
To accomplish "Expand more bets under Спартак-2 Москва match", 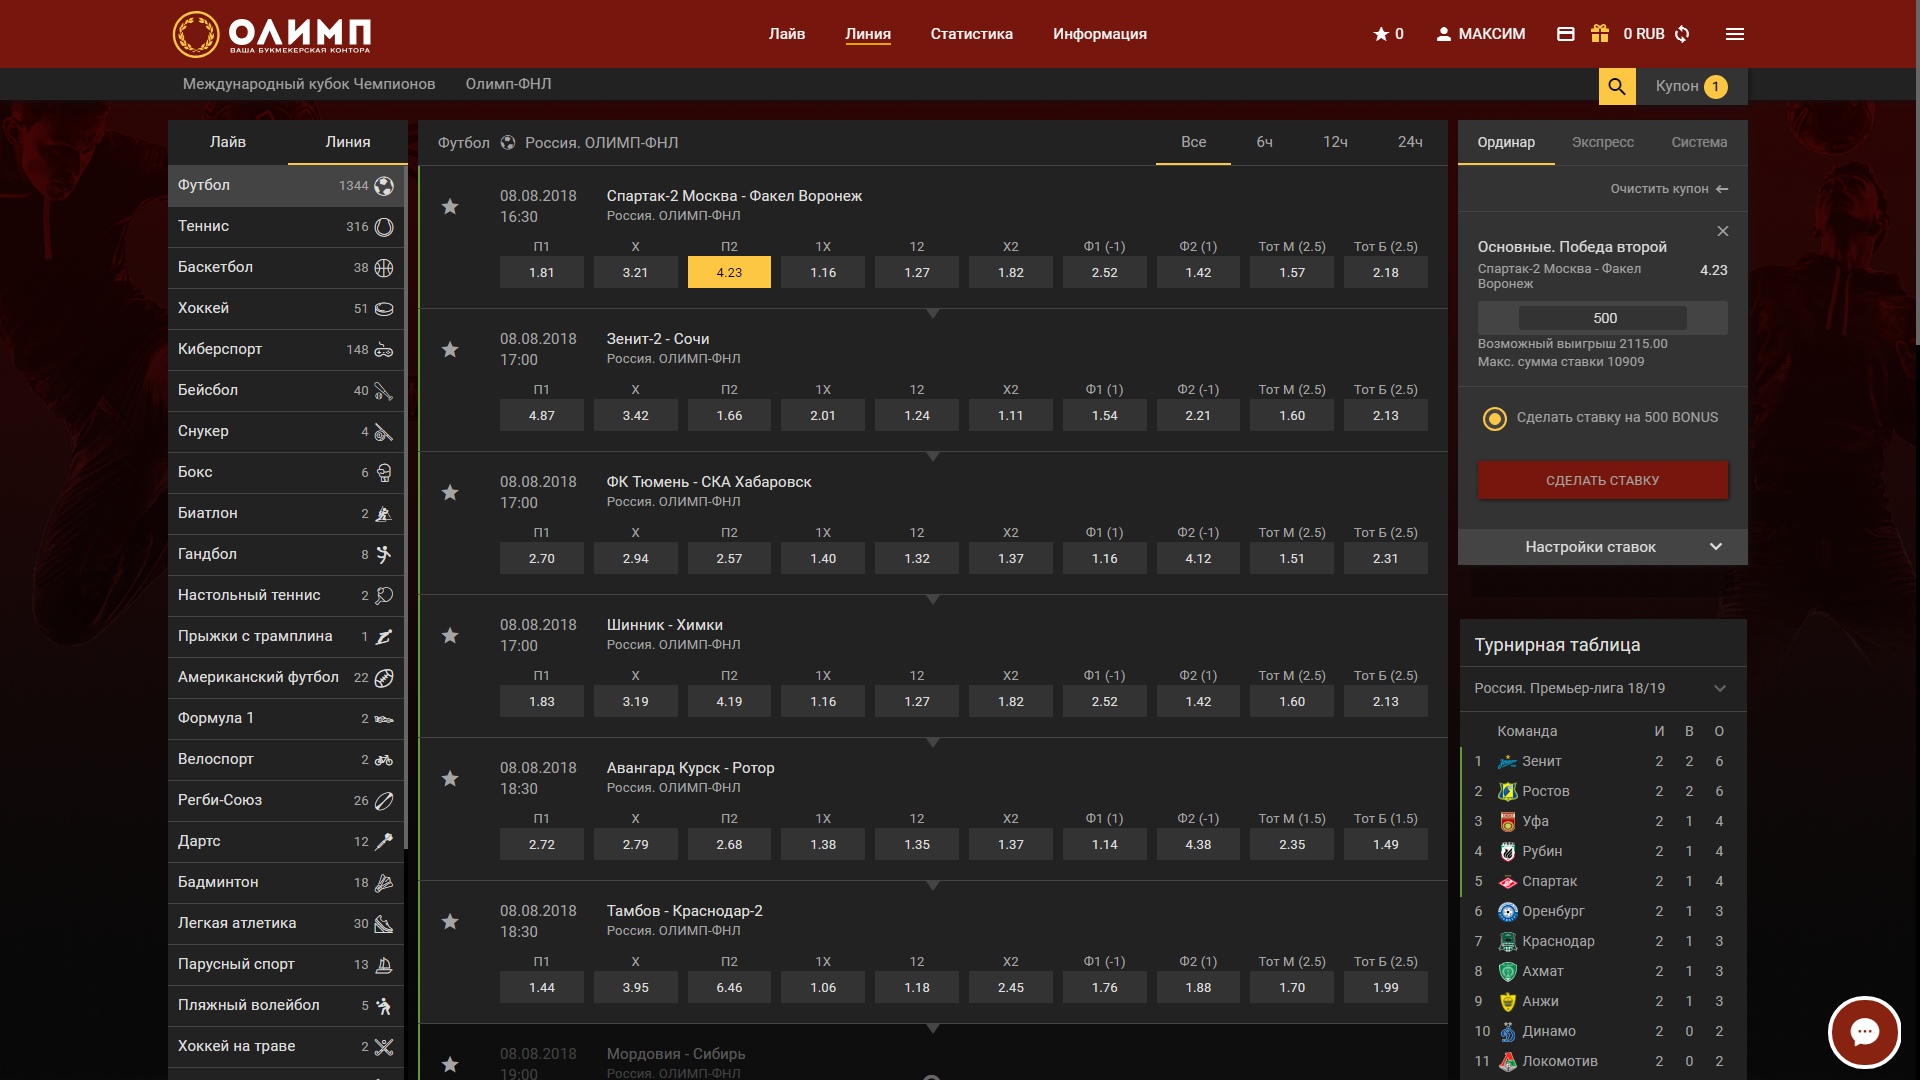I will [932, 314].
